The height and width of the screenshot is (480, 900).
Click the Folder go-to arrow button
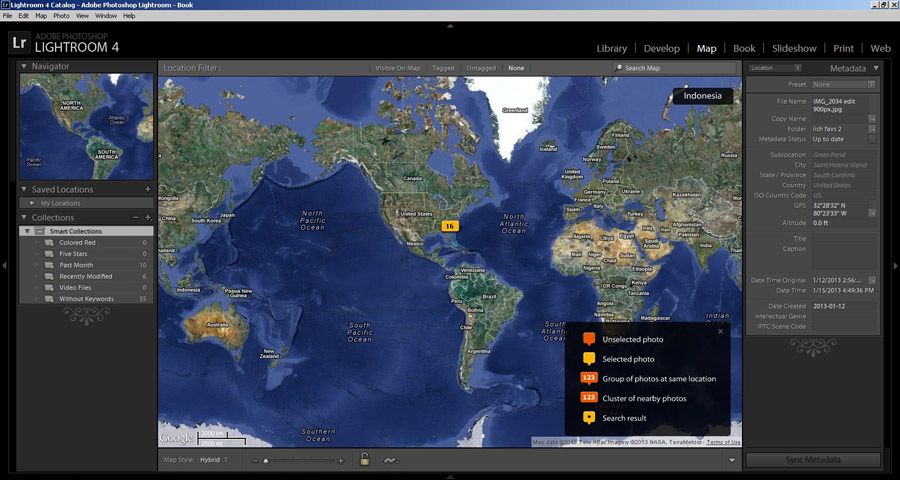pos(872,129)
